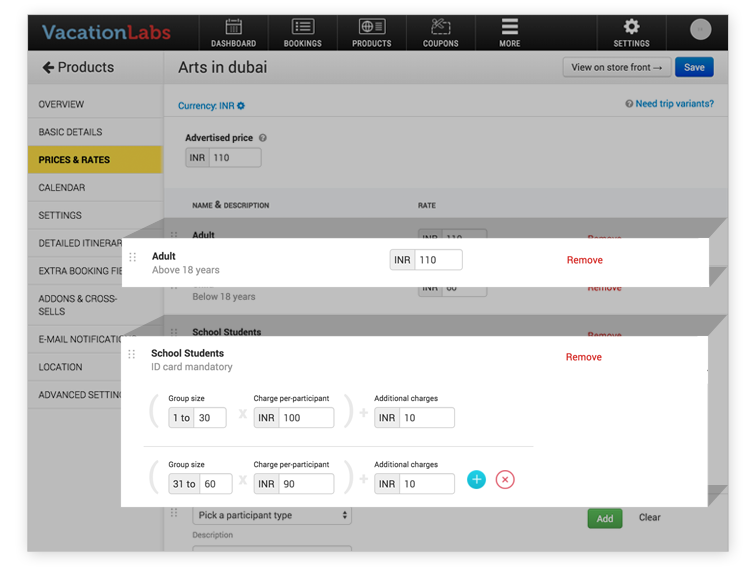Open the Bookings icon in top bar
This screenshot has width=756, height=584.
(302, 28)
